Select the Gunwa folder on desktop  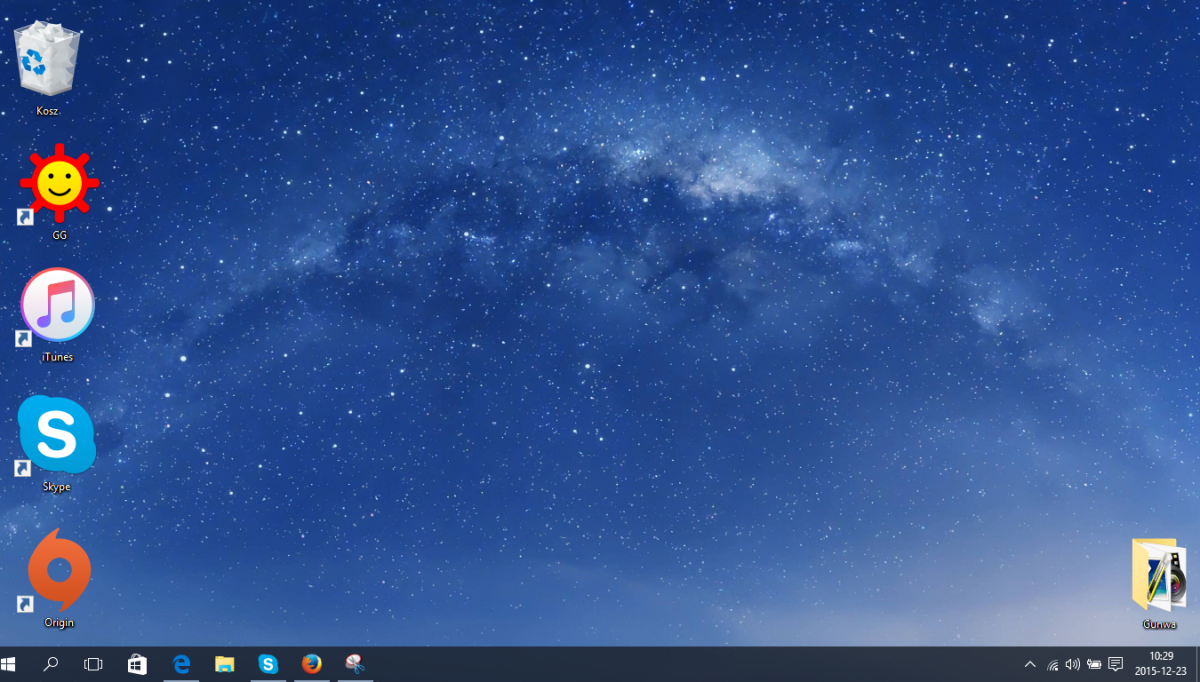(x=1160, y=574)
